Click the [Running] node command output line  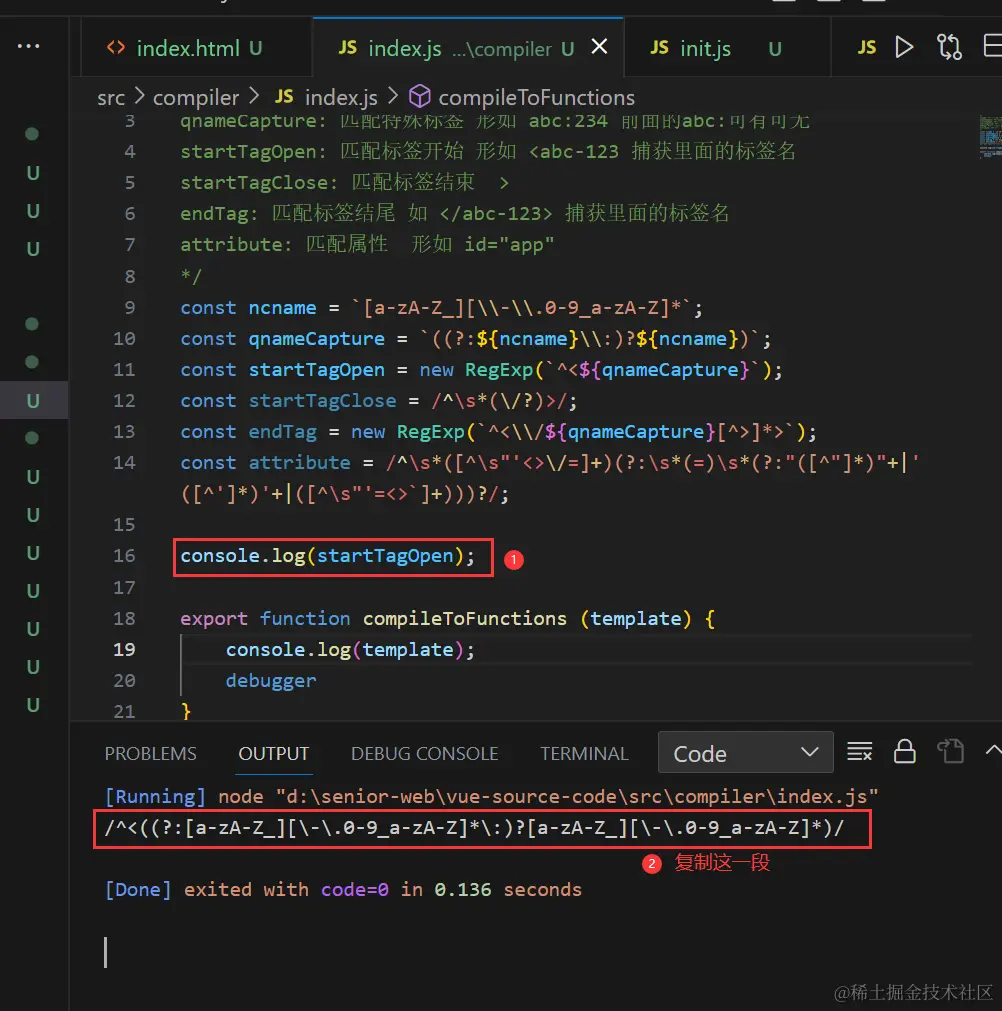[491, 797]
